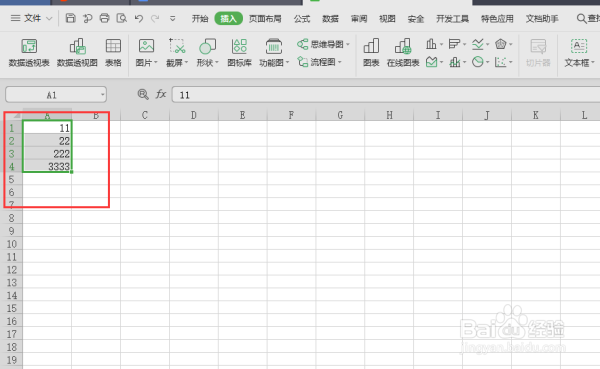
Task: Click the 截屏 screenshot icon
Action: click(177, 46)
